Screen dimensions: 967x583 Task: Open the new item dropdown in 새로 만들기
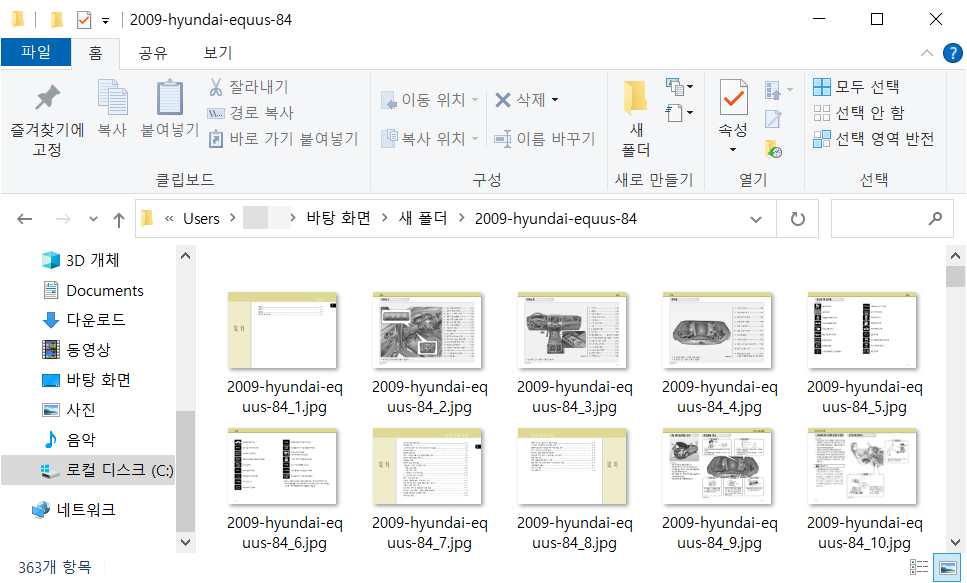[679, 87]
